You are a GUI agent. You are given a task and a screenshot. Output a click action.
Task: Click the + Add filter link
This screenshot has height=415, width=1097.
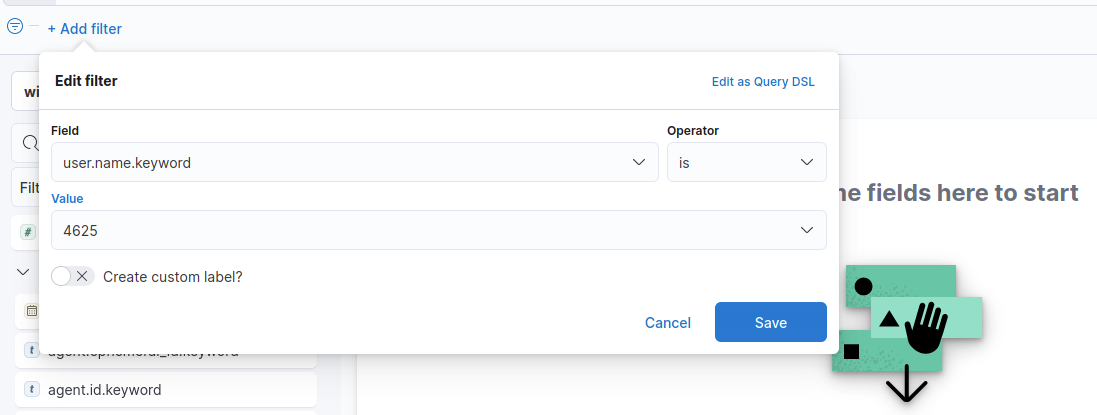click(85, 29)
